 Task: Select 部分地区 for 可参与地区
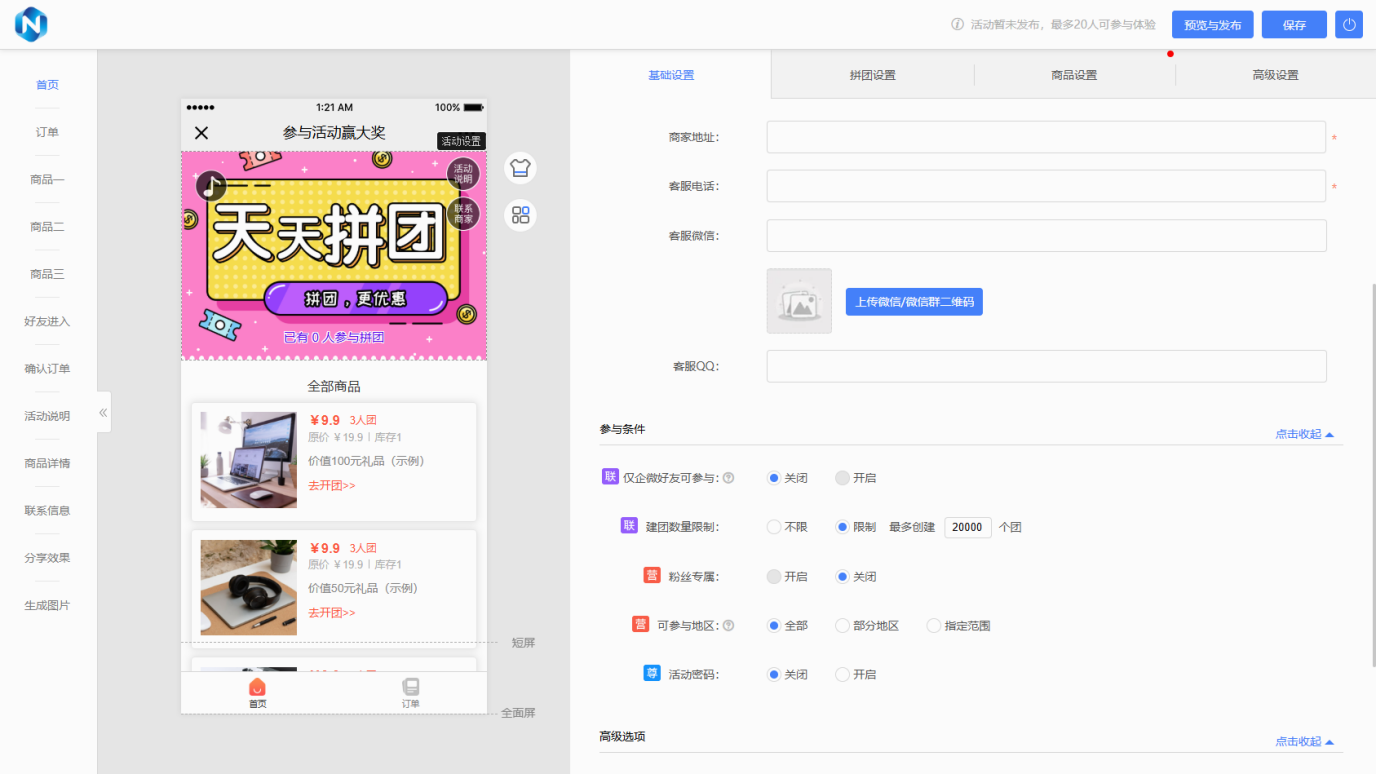pyautogui.click(x=842, y=626)
